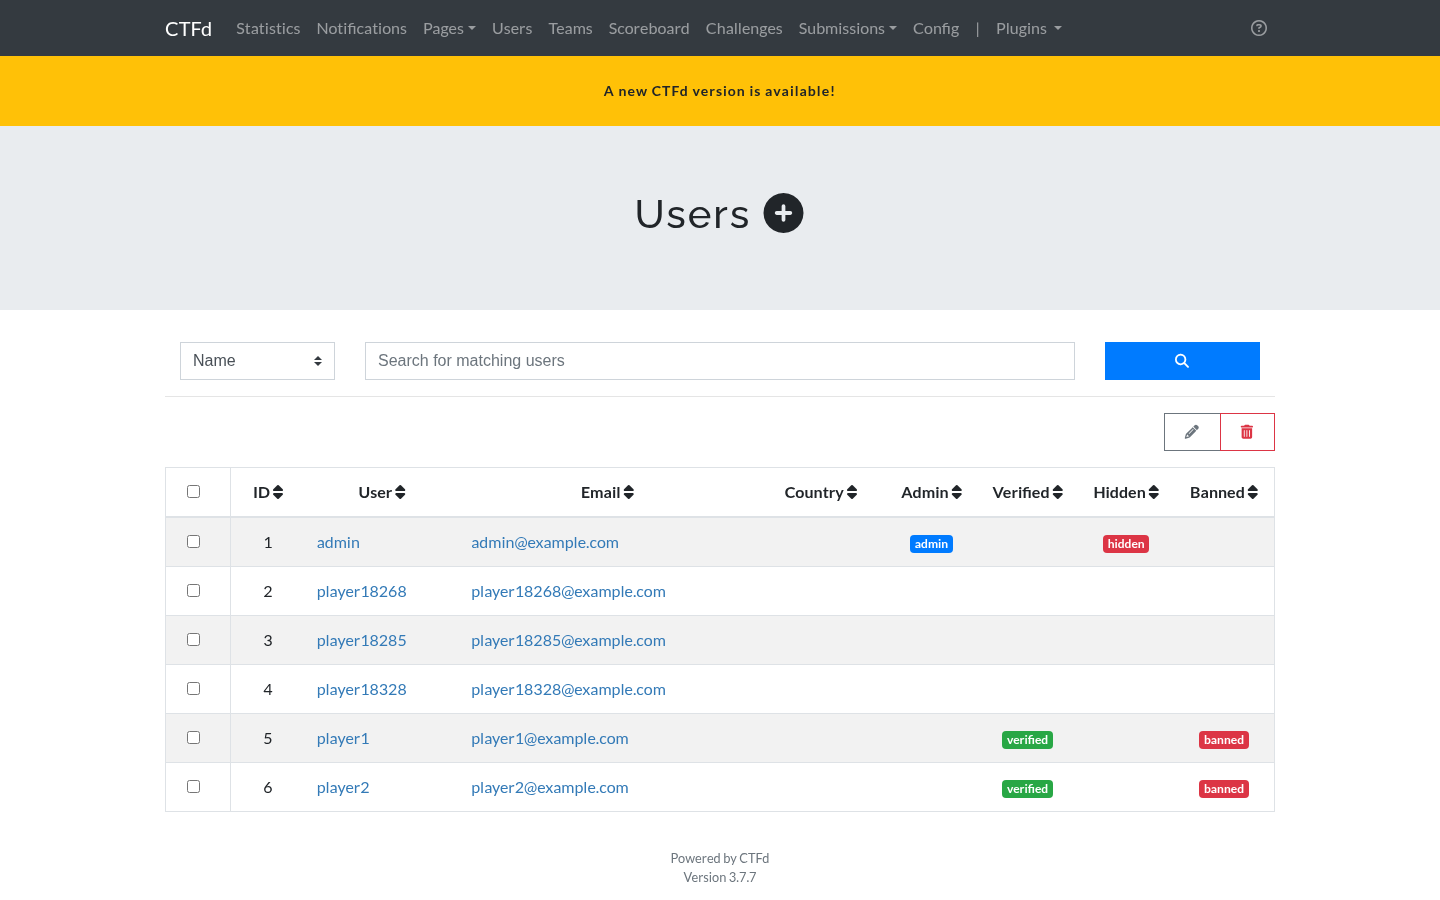The width and height of the screenshot is (1440, 900).
Task: Select the player1 row checkbox
Action: pos(194,737)
